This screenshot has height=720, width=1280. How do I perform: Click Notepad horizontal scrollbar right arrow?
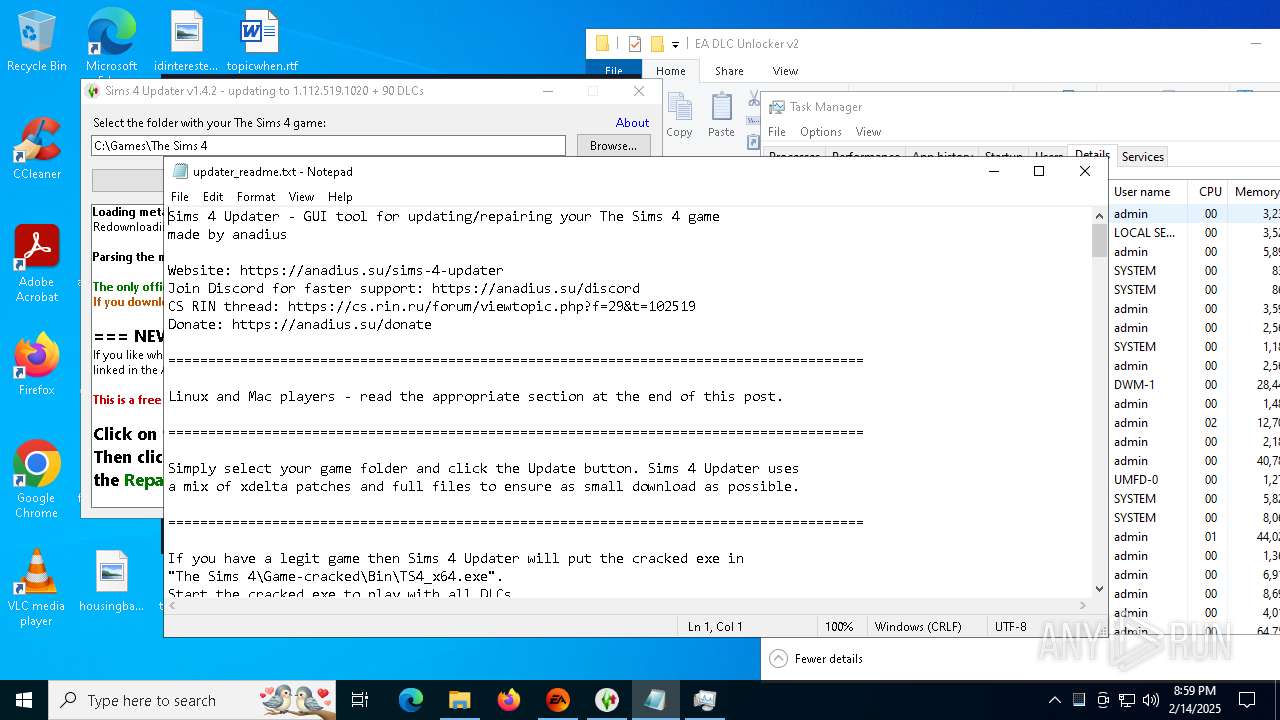1084,605
